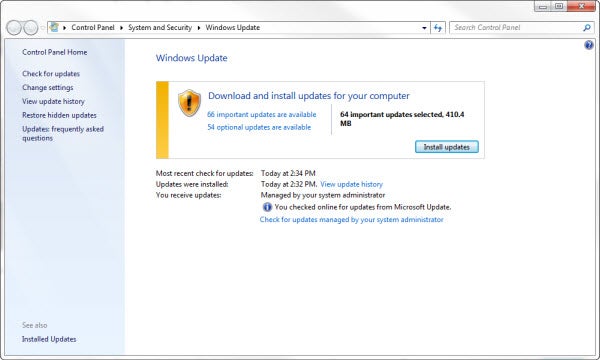The height and width of the screenshot is (360, 600).
Task: Open help with the blue question mark icon
Action: click(x=589, y=45)
